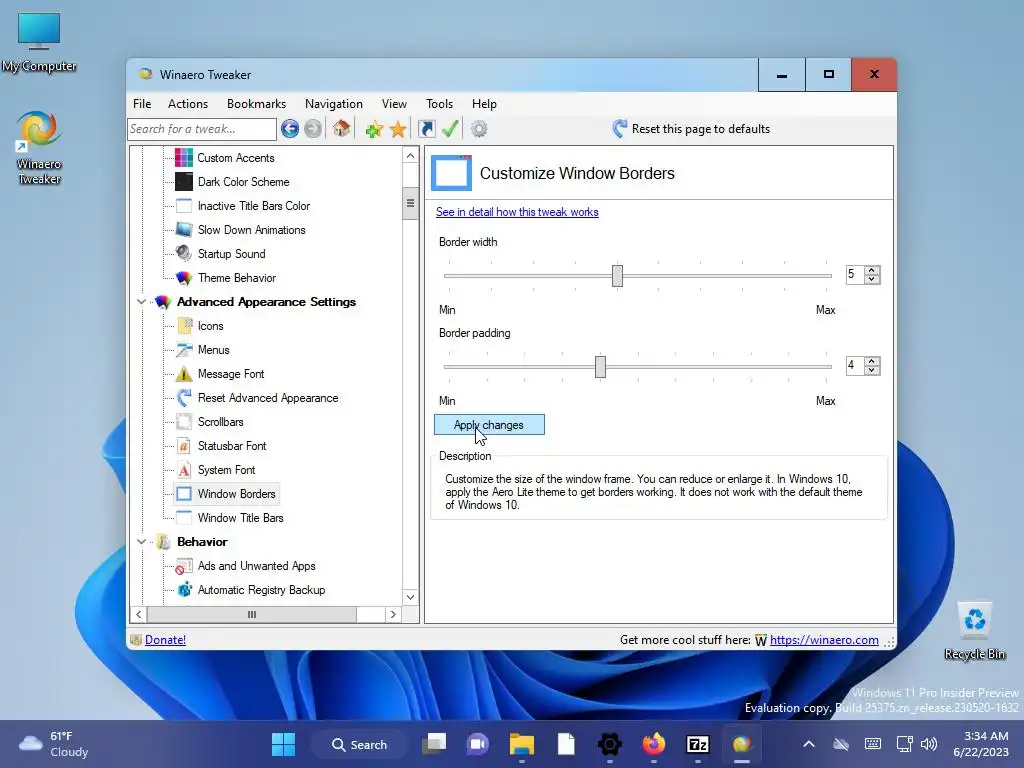
Task: Collapse Advanced Appearance Settings category
Action: [141, 302]
